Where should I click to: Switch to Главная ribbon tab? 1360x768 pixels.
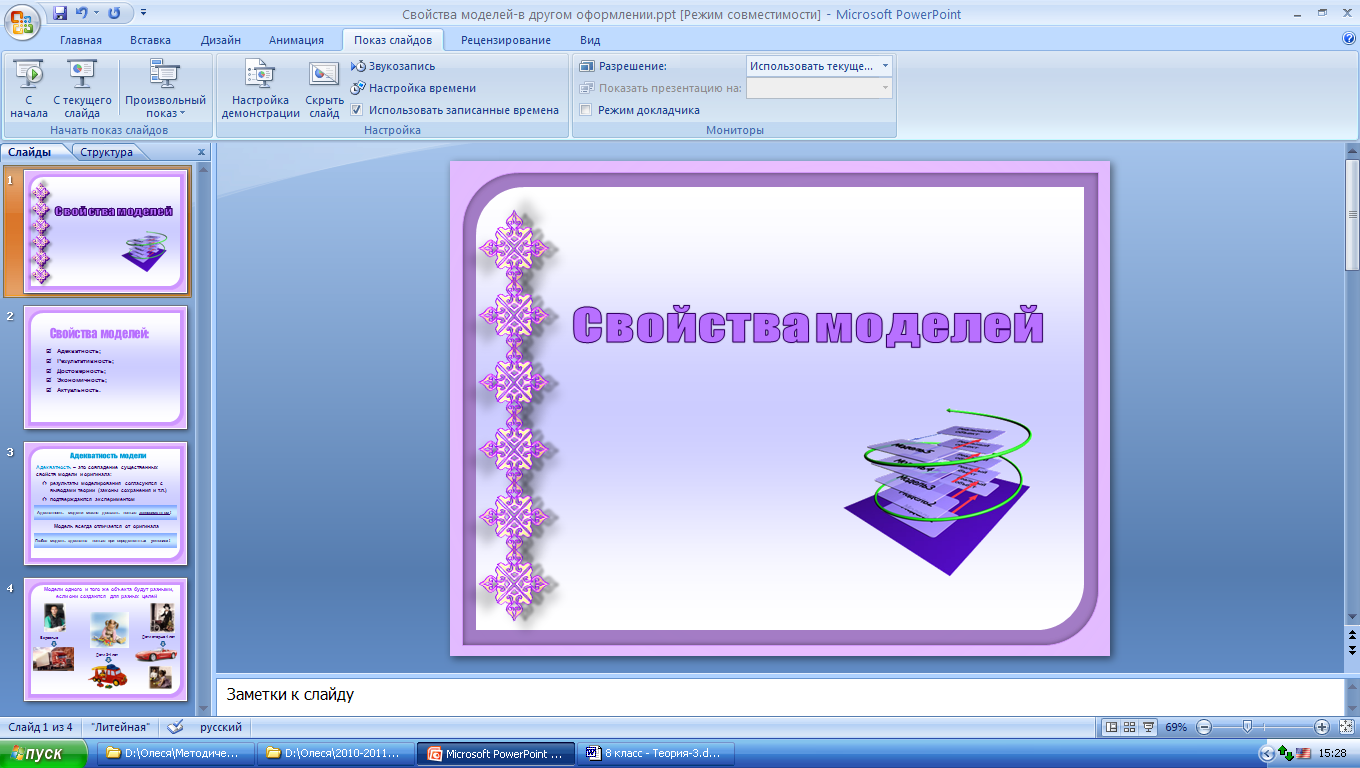tap(81, 40)
